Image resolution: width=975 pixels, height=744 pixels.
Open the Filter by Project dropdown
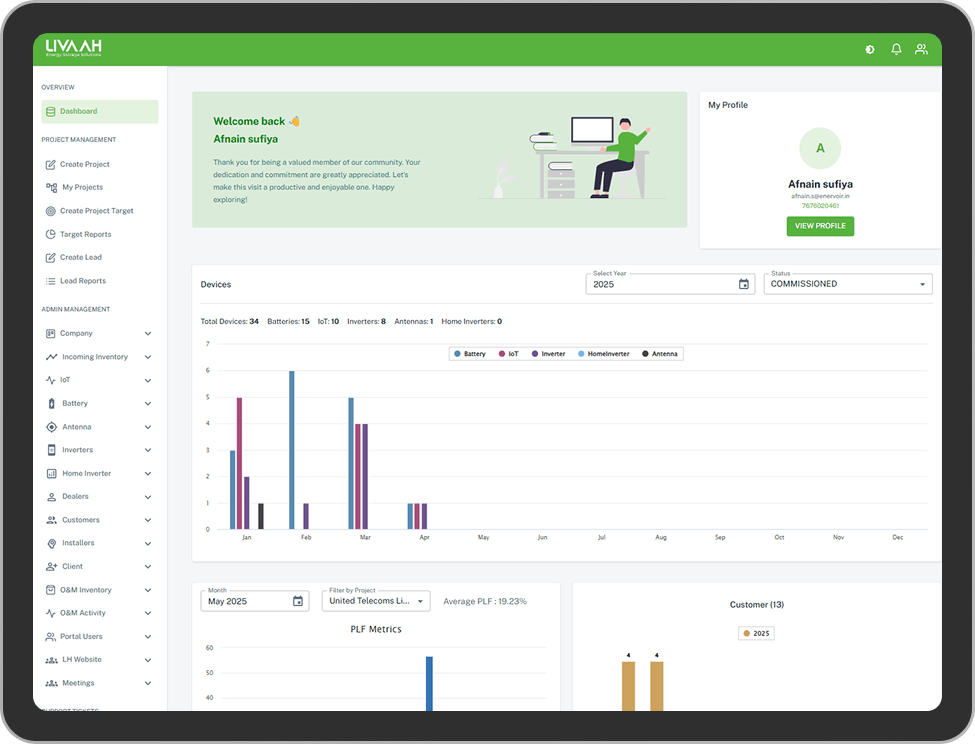coord(376,601)
